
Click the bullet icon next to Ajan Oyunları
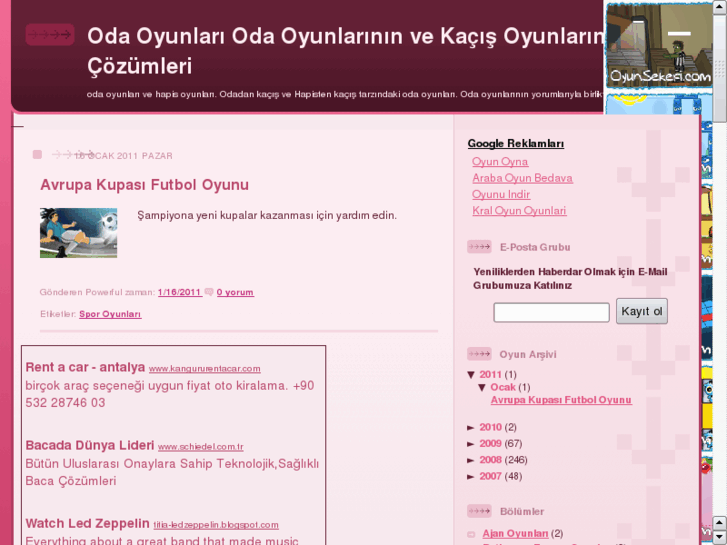tap(471, 534)
